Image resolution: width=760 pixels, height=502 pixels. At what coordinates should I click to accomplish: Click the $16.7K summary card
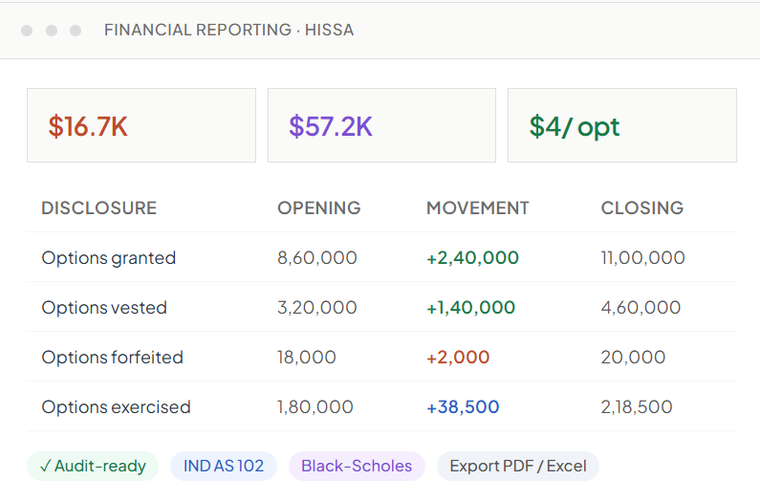pos(141,126)
